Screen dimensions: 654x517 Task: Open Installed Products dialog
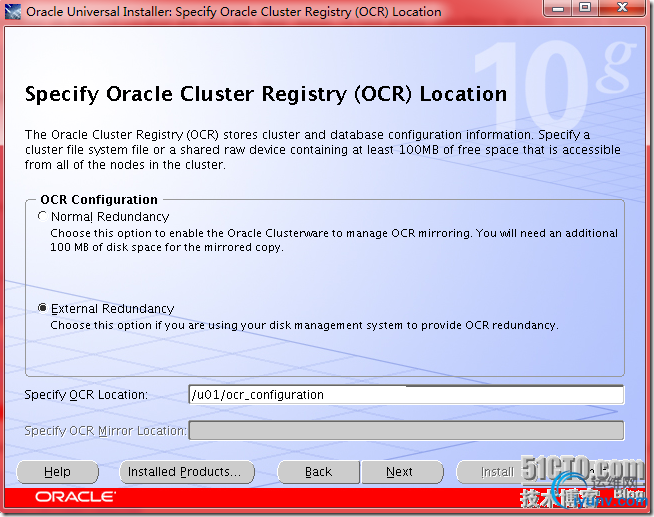[x=187, y=472]
